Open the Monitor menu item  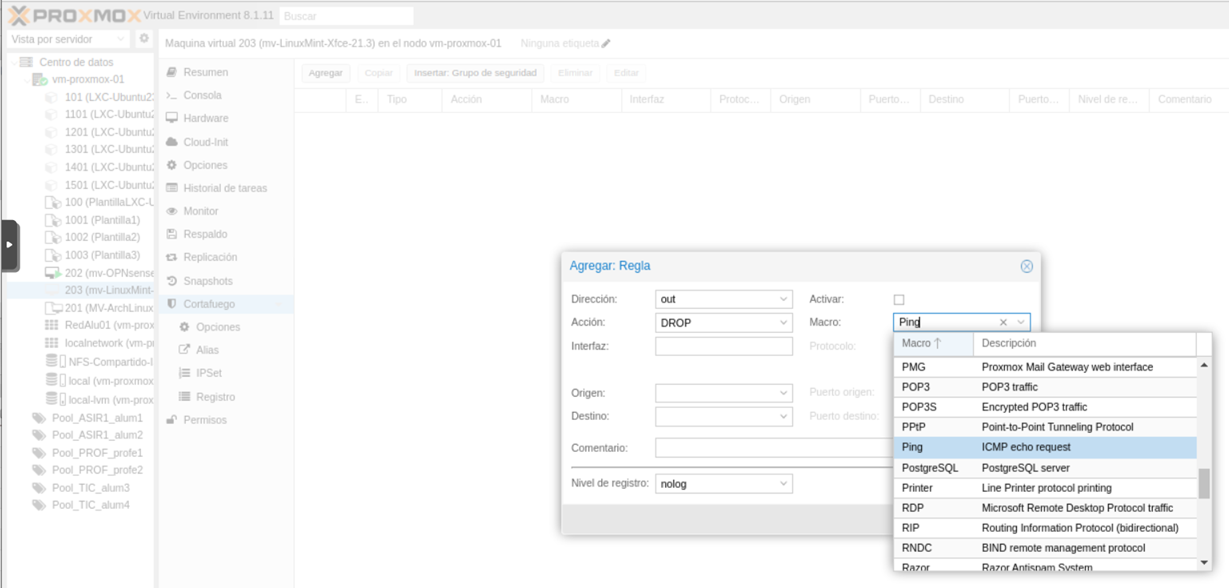[200, 211]
